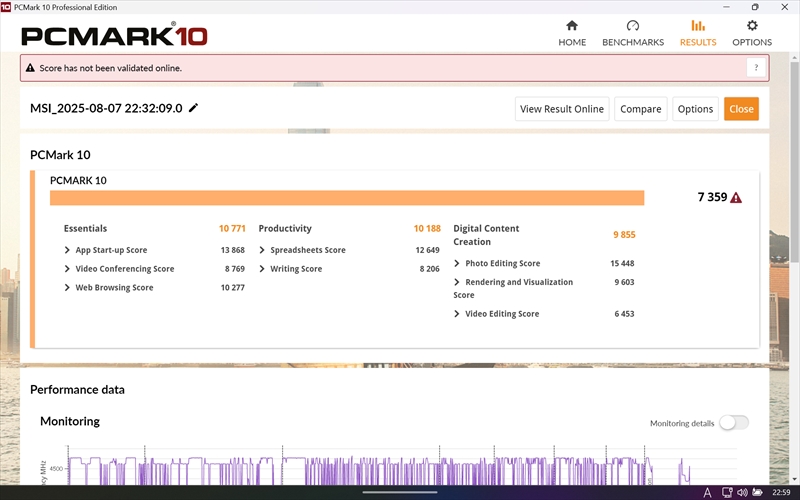Viewport: 800px width, 500px height.
Task: Open the OPTIONS gear icon
Action: (752, 26)
